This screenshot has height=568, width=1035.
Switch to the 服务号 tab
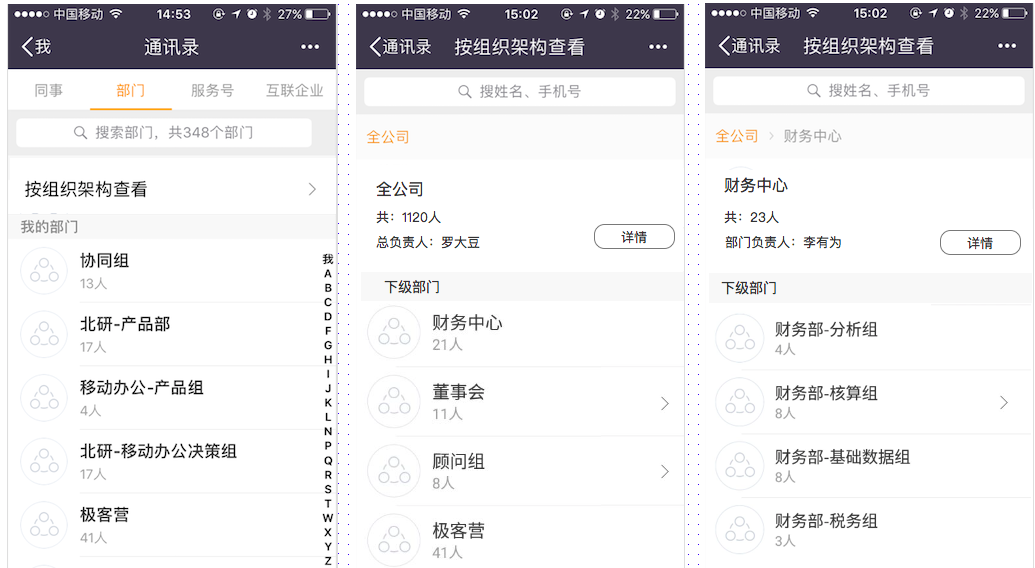(212, 91)
